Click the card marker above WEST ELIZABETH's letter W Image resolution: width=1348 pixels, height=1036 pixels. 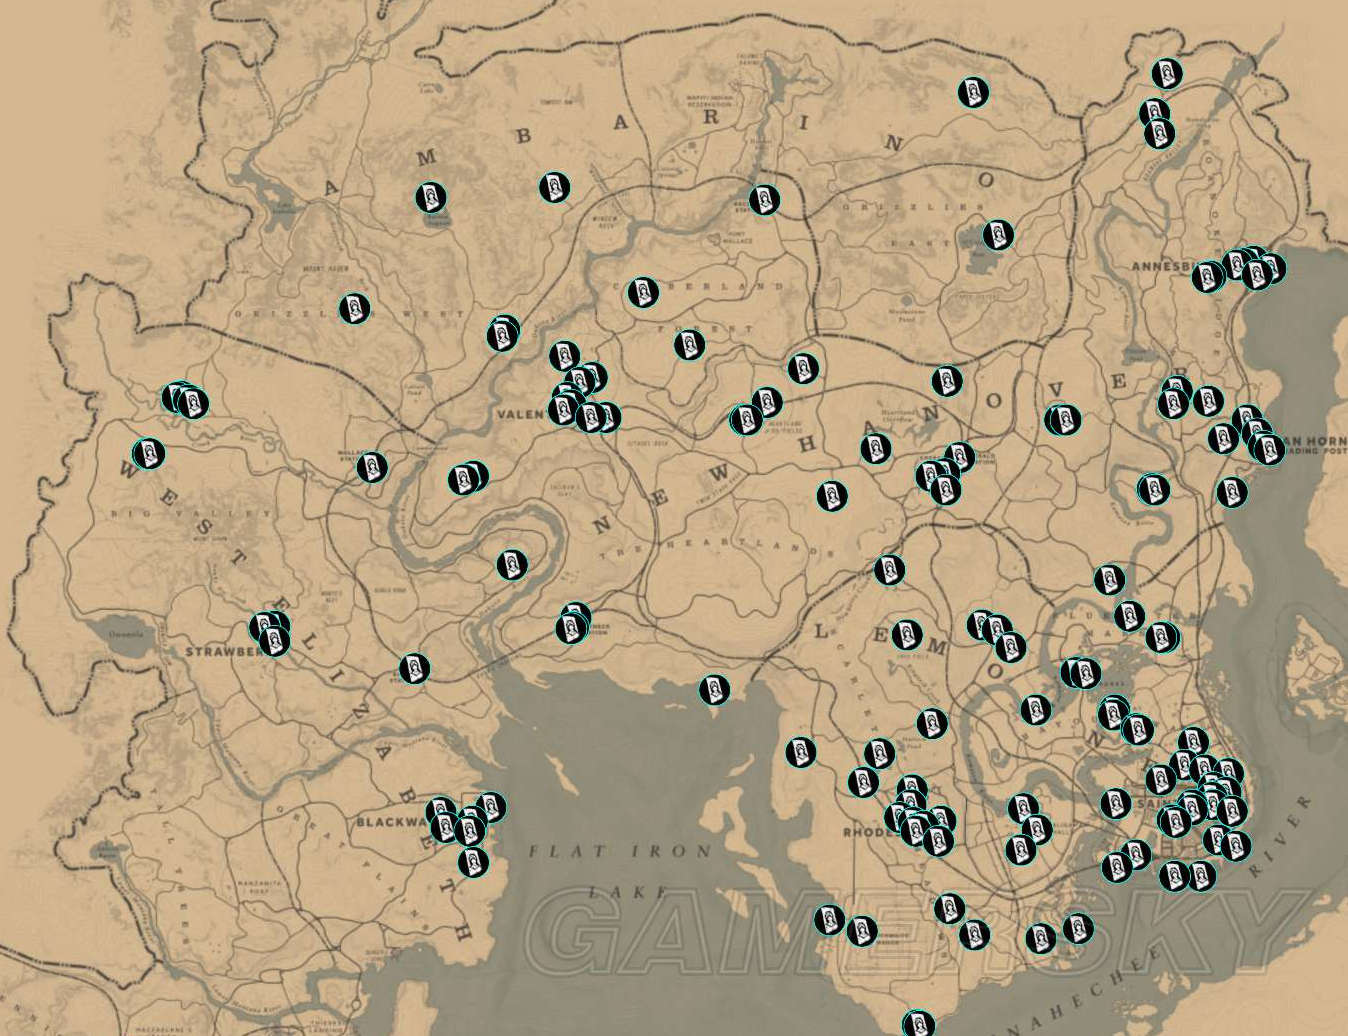(x=148, y=454)
